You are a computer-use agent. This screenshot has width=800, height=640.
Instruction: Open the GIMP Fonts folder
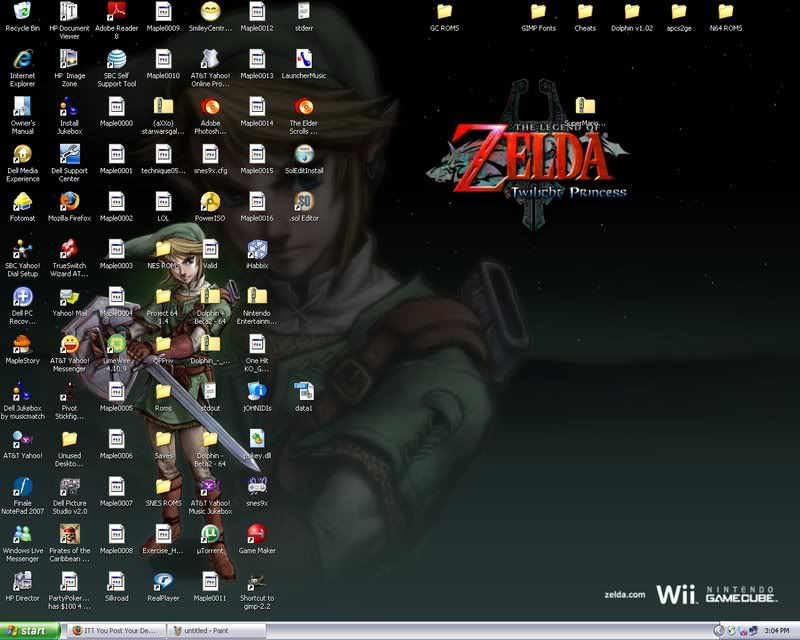click(x=538, y=11)
